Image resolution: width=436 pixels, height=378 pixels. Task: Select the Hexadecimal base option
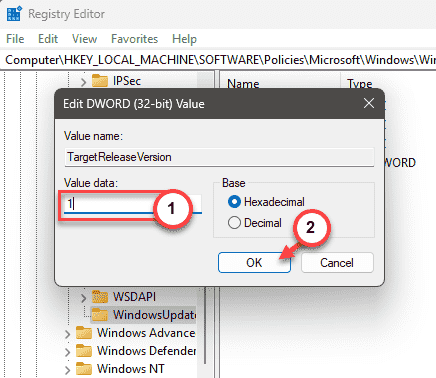(x=266, y=202)
